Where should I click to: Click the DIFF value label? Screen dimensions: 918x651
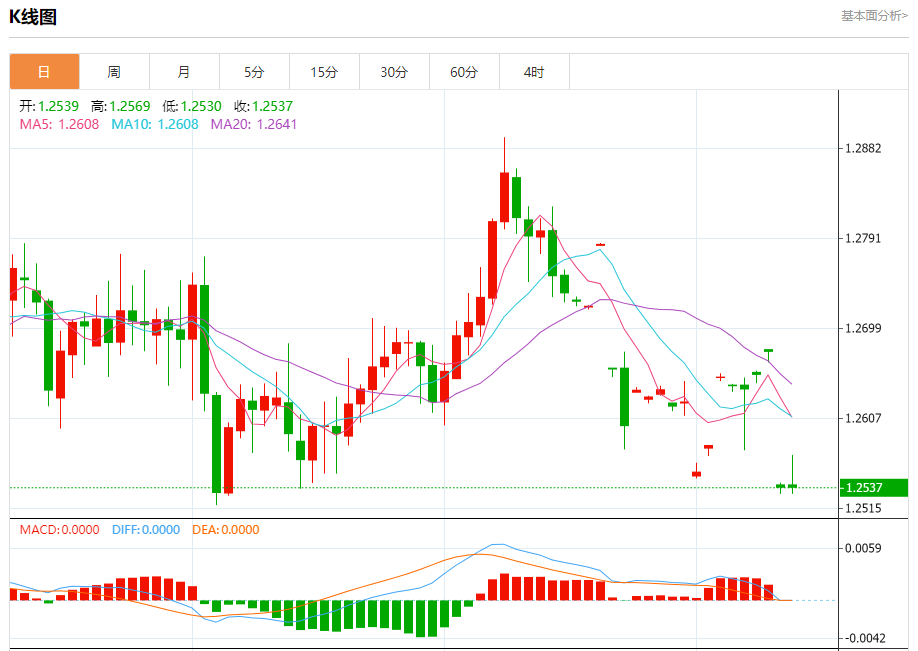pos(146,530)
